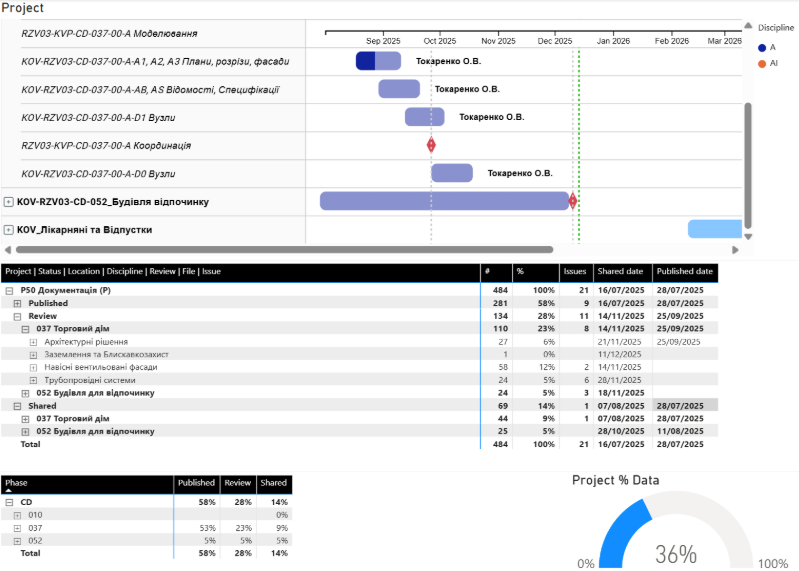This screenshot has height=571, width=799.
Task: Expand the Published status row with 281 items
Action: (17, 303)
